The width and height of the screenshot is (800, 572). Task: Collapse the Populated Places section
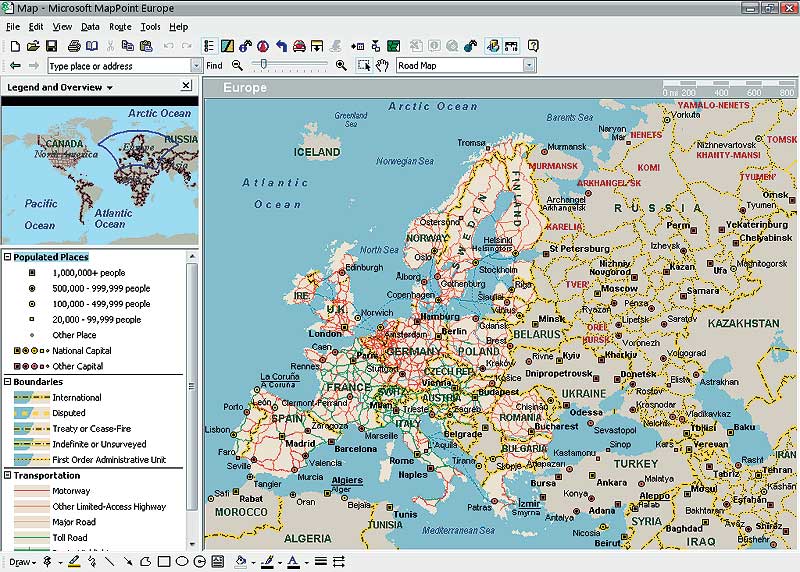8,257
